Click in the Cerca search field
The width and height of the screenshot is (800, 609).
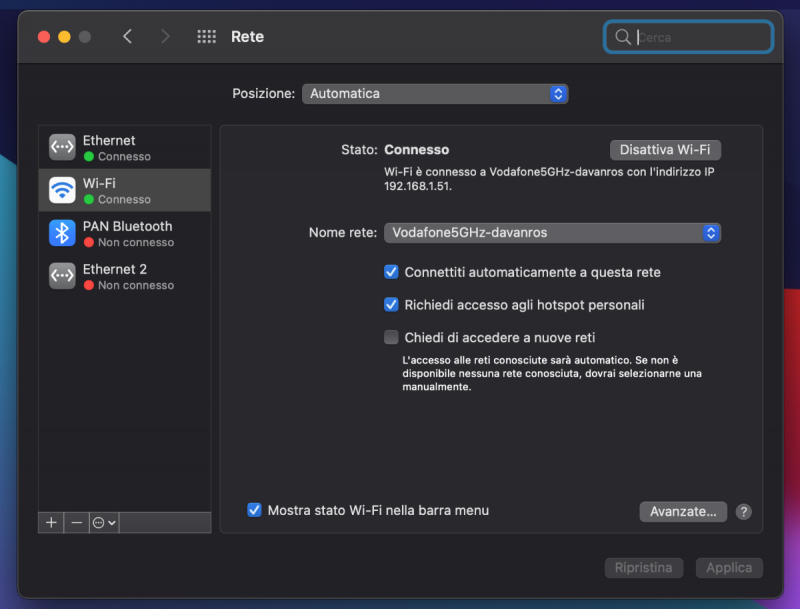click(x=700, y=37)
